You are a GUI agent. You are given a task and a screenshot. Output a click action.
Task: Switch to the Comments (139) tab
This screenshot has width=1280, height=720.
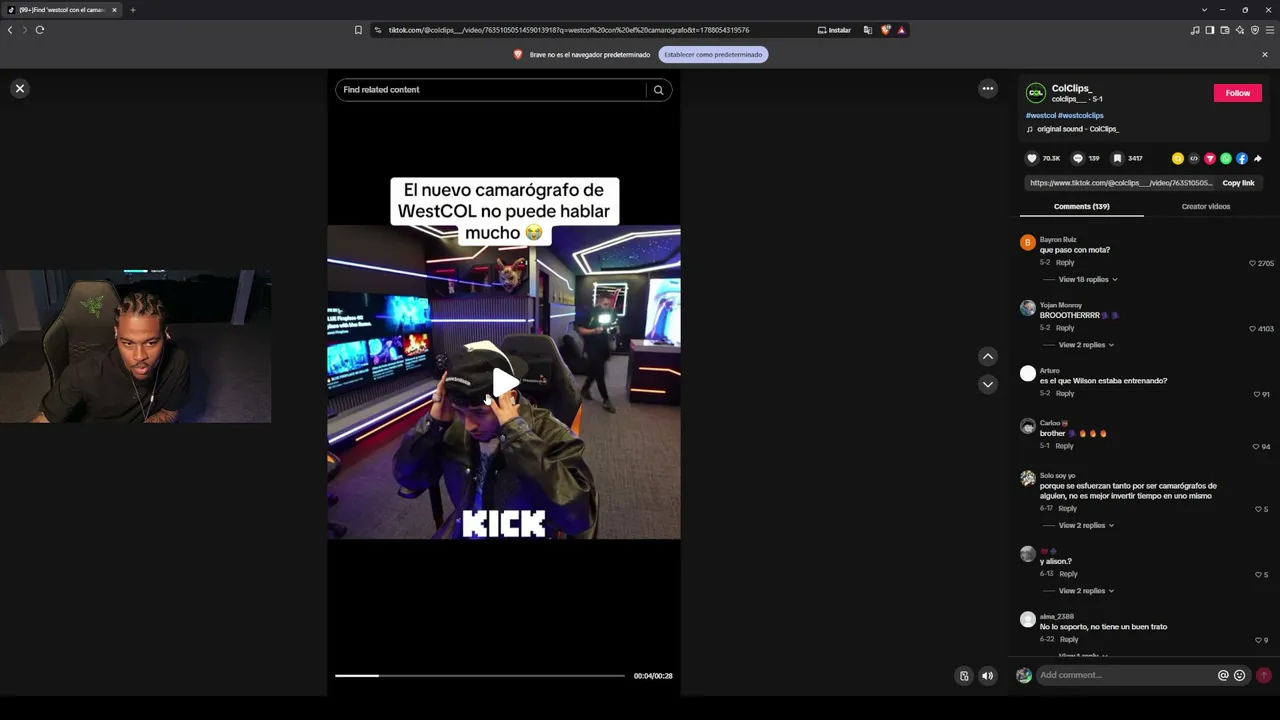(1081, 207)
